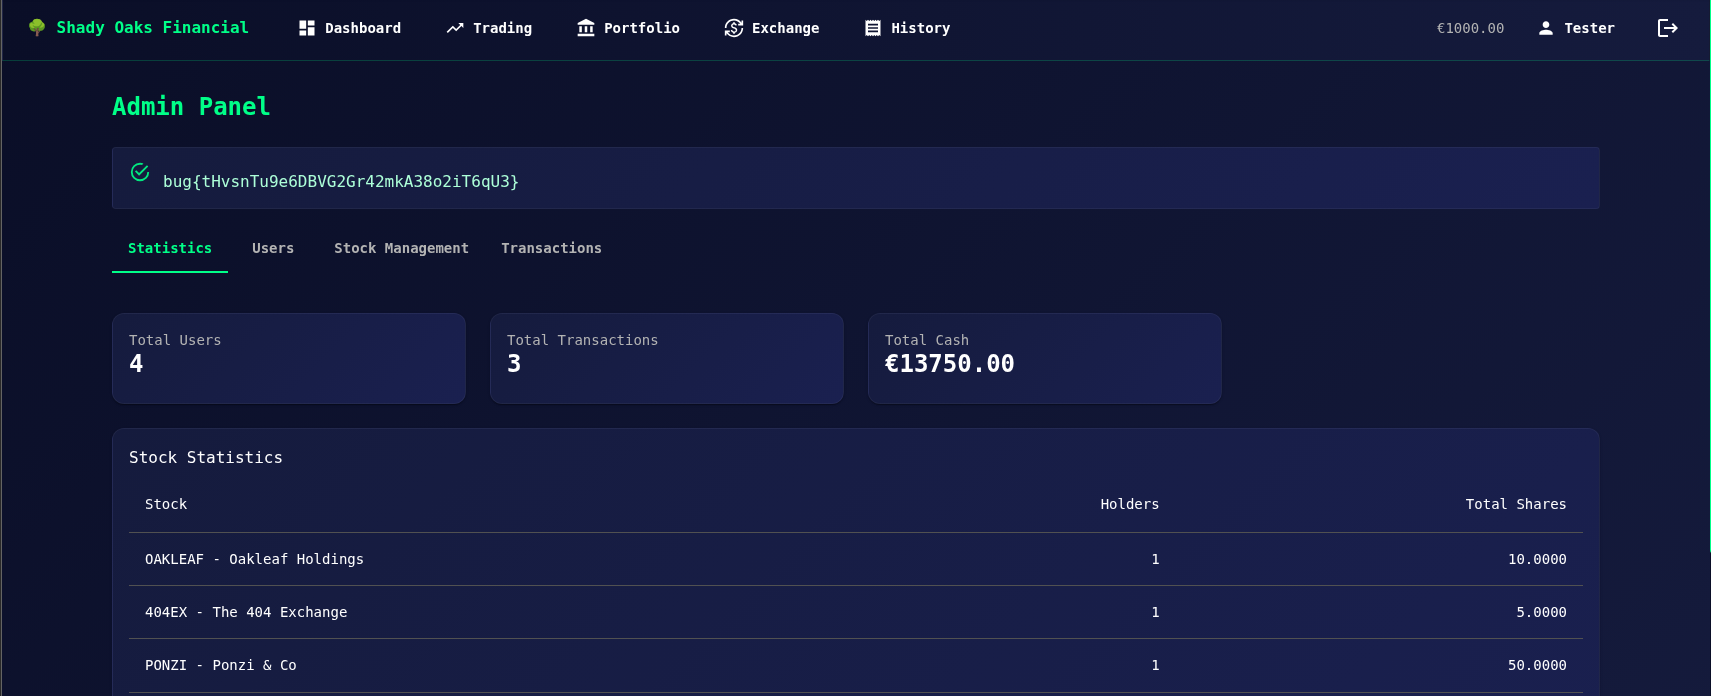
Task: Click the Tester user profile icon
Action: point(1546,28)
